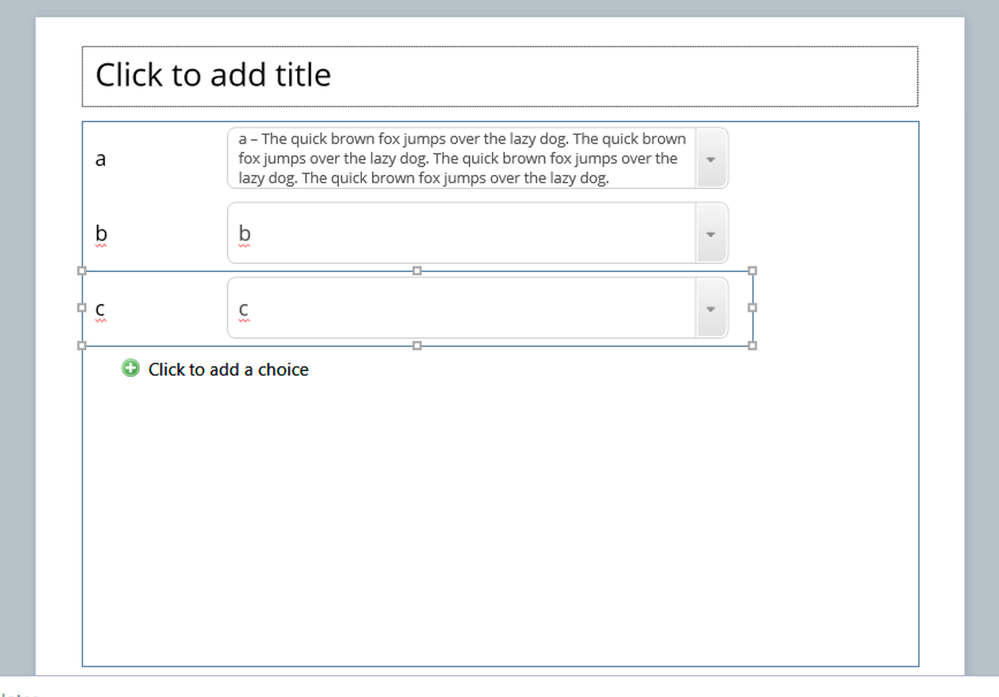This screenshot has height=697, width=999.
Task: Click the right-middle selection handle of row c
Action: point(752,308)
